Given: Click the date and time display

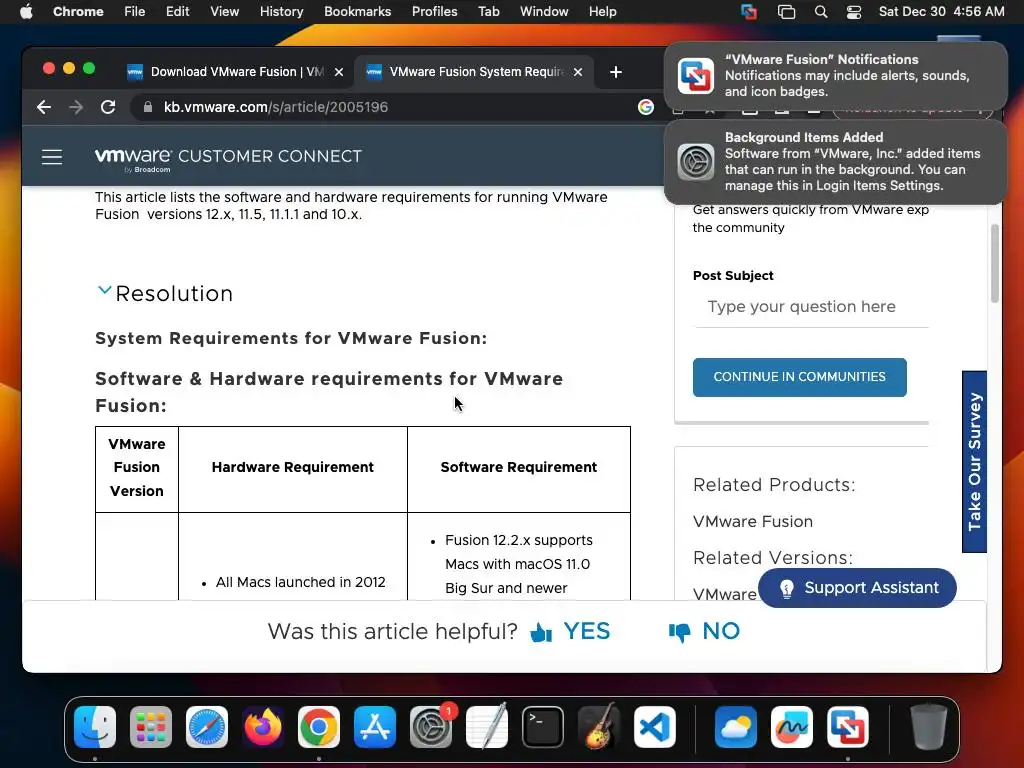Looking at the screenshot, I should click(x=941, y=11).
